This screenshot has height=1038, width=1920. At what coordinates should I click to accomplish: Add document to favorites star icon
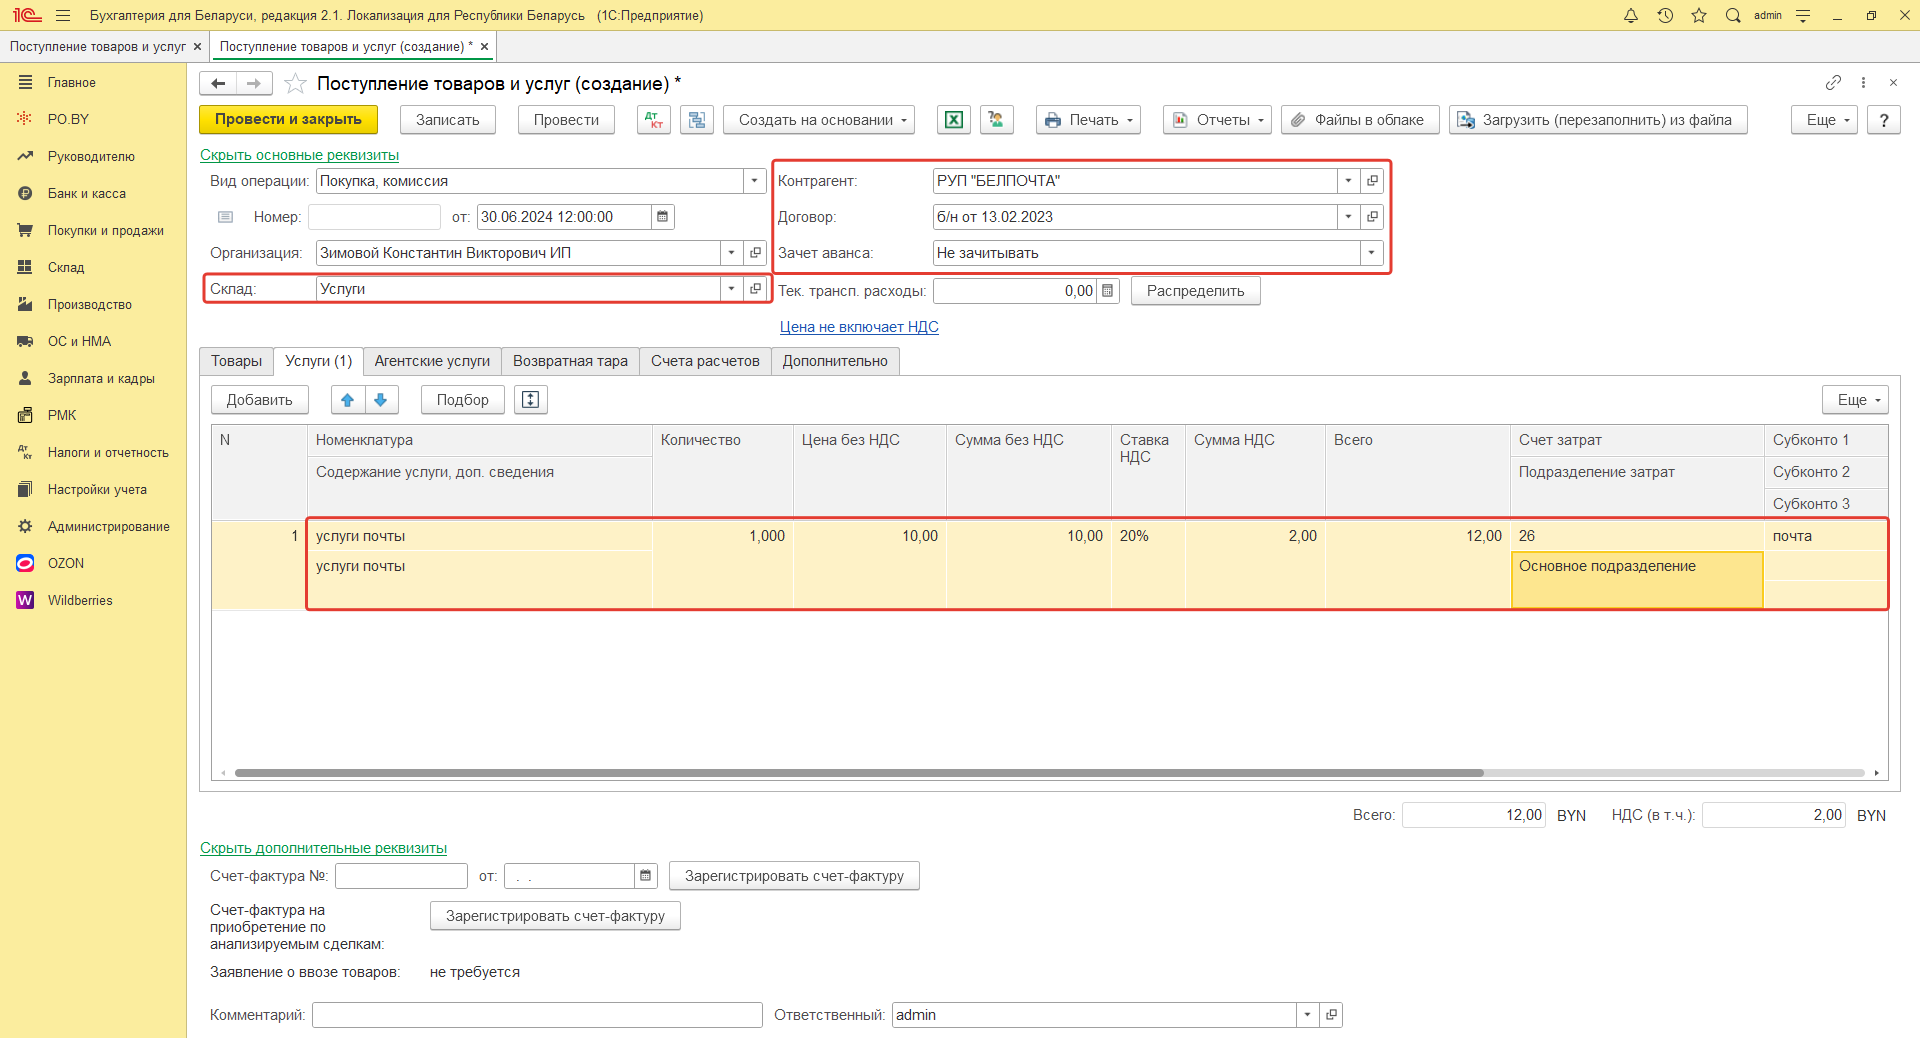(x=295, y=83)
